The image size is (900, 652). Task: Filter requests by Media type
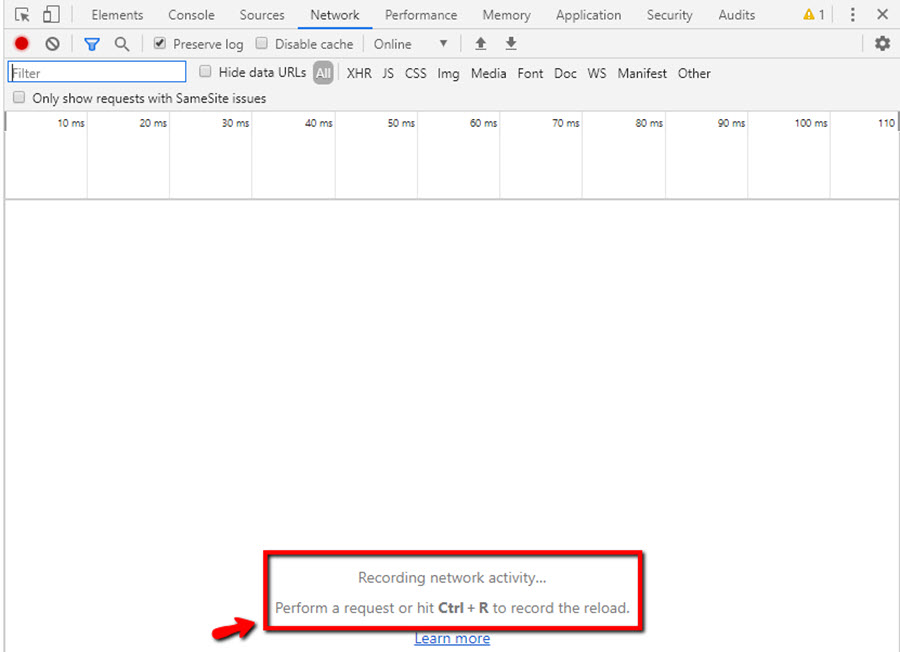[488, 73]
